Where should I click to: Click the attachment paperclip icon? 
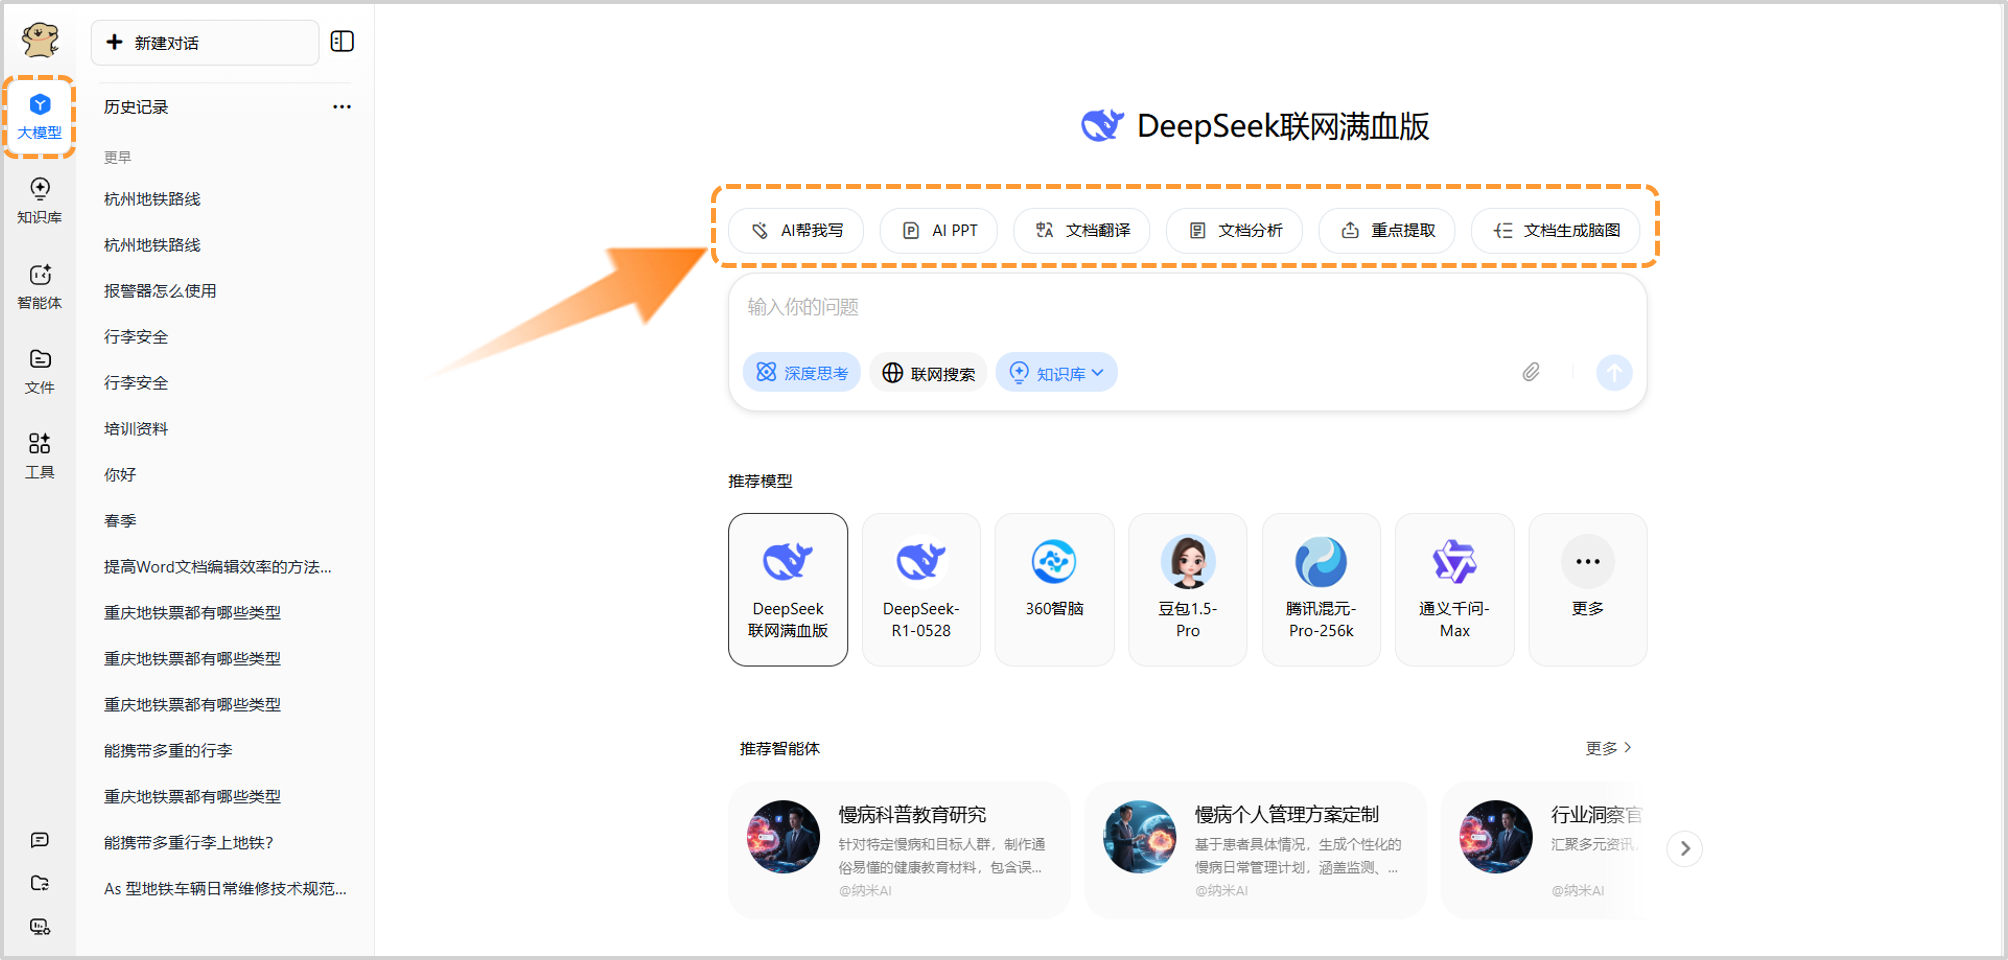point(1530,372)
